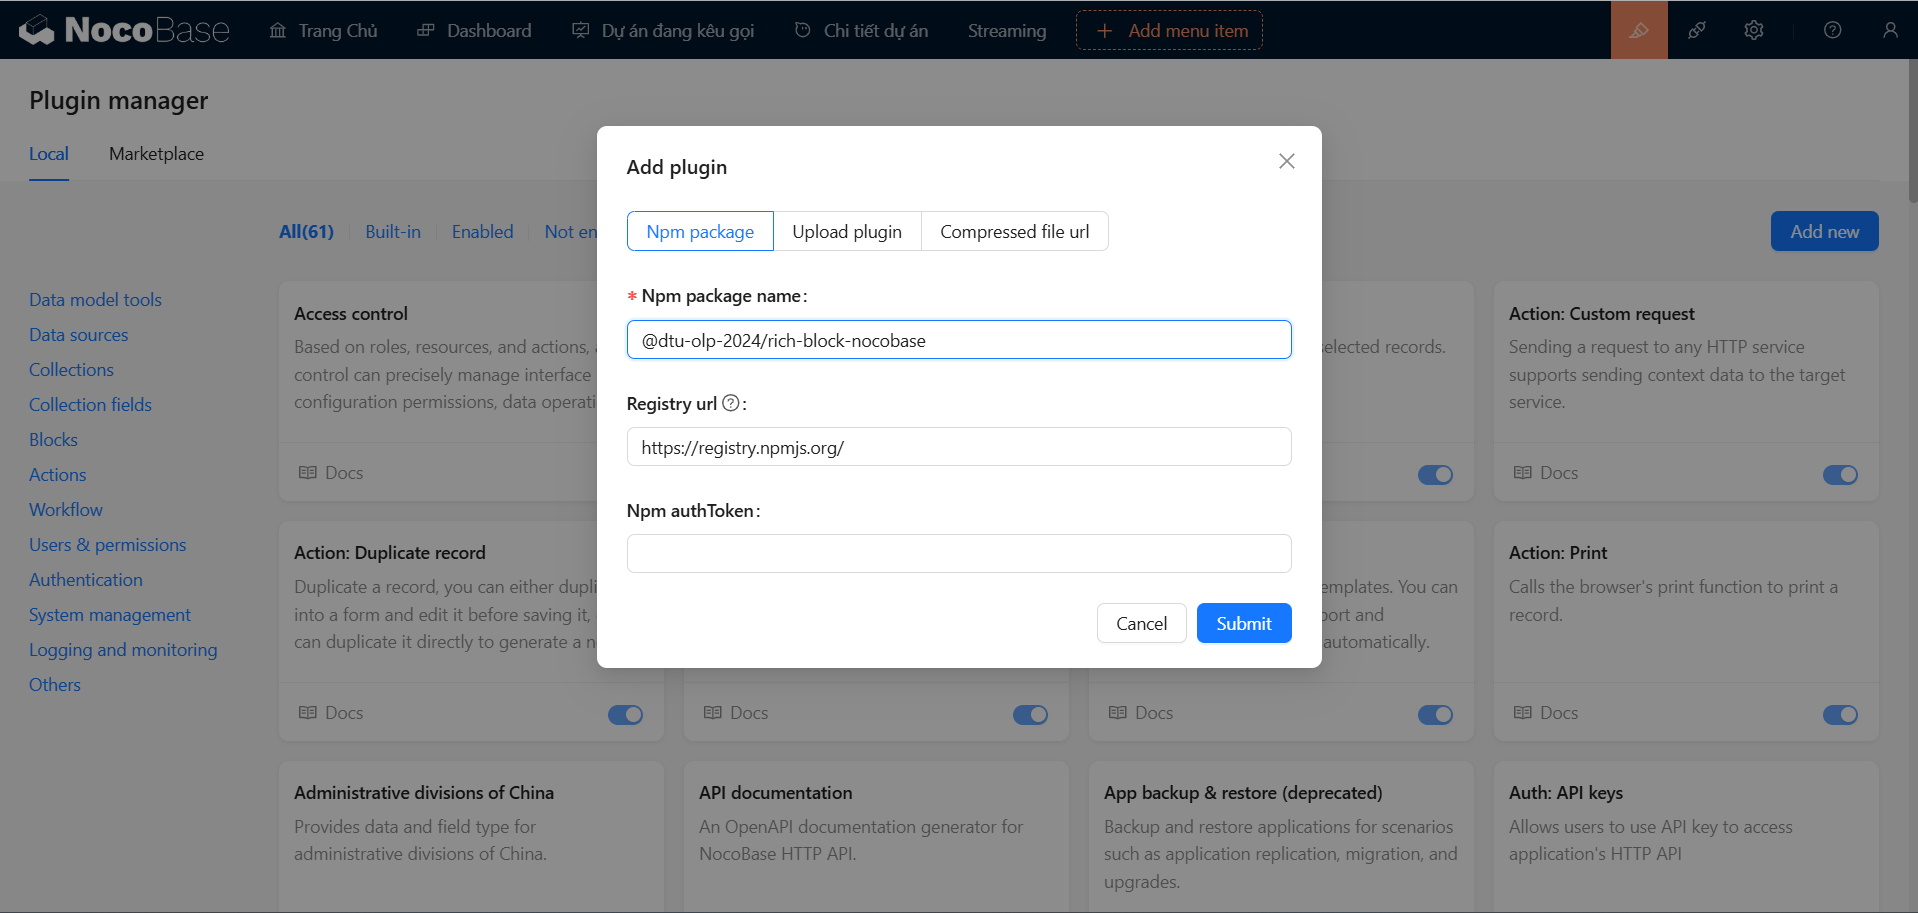The height and width of the screenshot is (913, 1918).
Task: Cancel the Add plugin dialog
Action: point(1141,623)
